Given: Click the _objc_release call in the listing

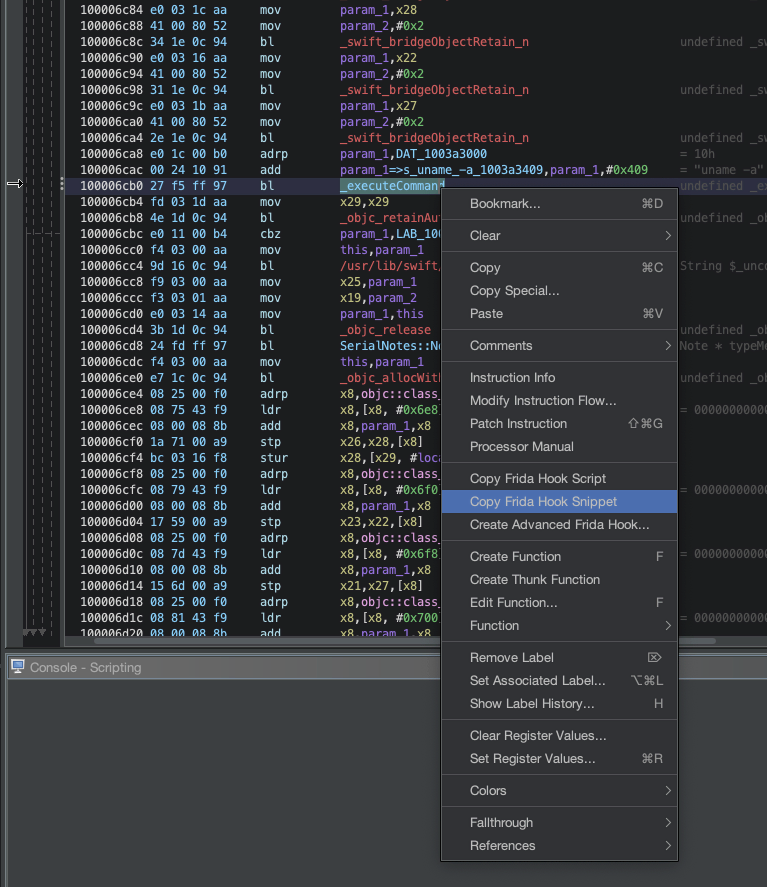Looking at the screenshot, I should (385, 330).
